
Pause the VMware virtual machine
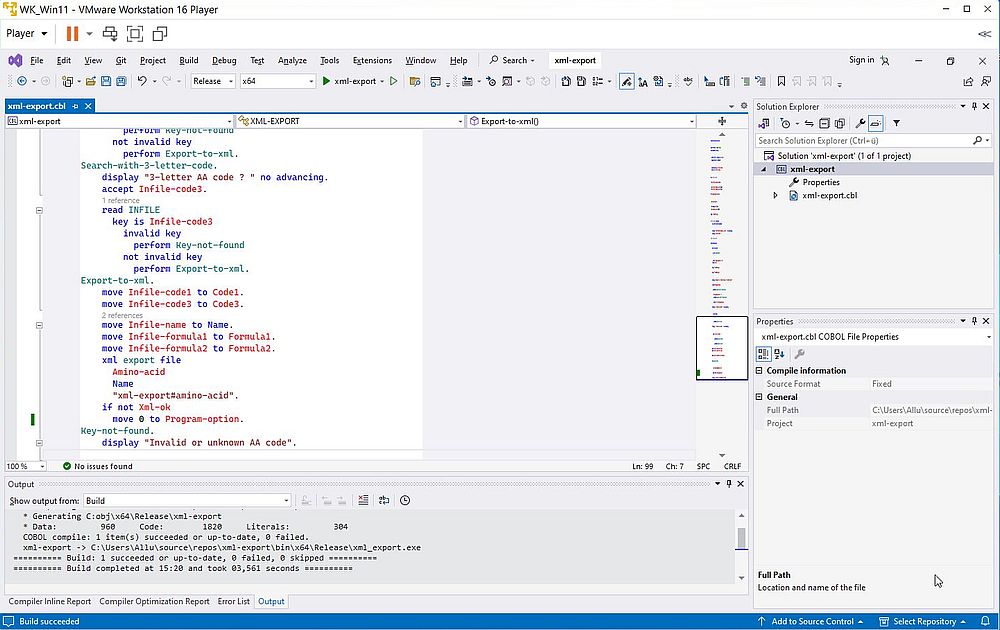72,33
